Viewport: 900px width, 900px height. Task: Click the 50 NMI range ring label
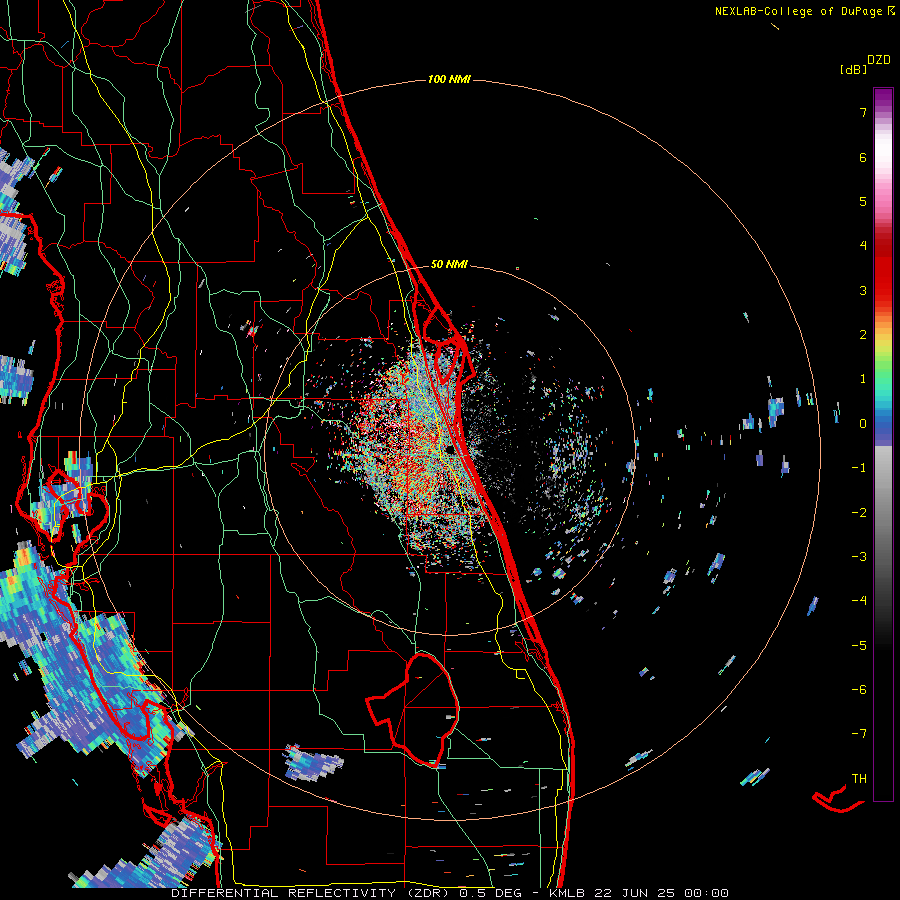click(449, 264)
